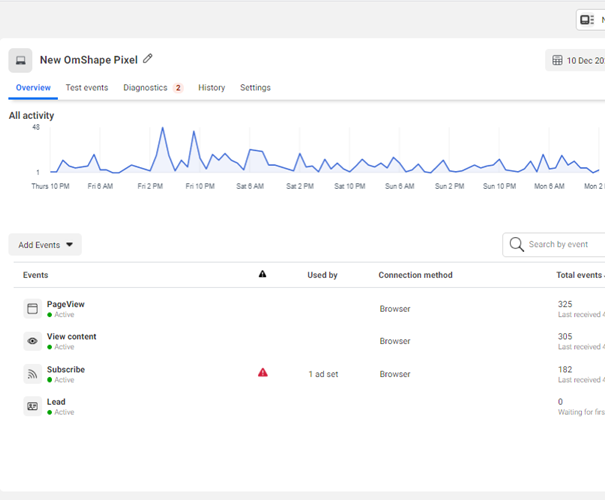605x500 pixels.
Task: Click the pencil edit icon beside pixel name
Action: pyautogui.click(x=147, y=59)
